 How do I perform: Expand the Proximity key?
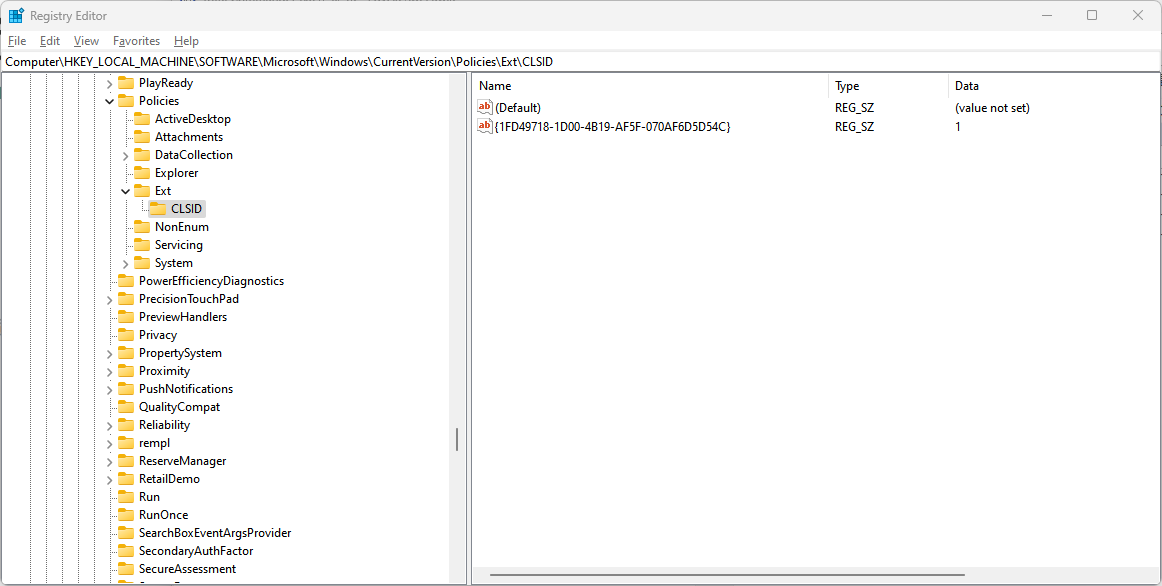[110, 372]
